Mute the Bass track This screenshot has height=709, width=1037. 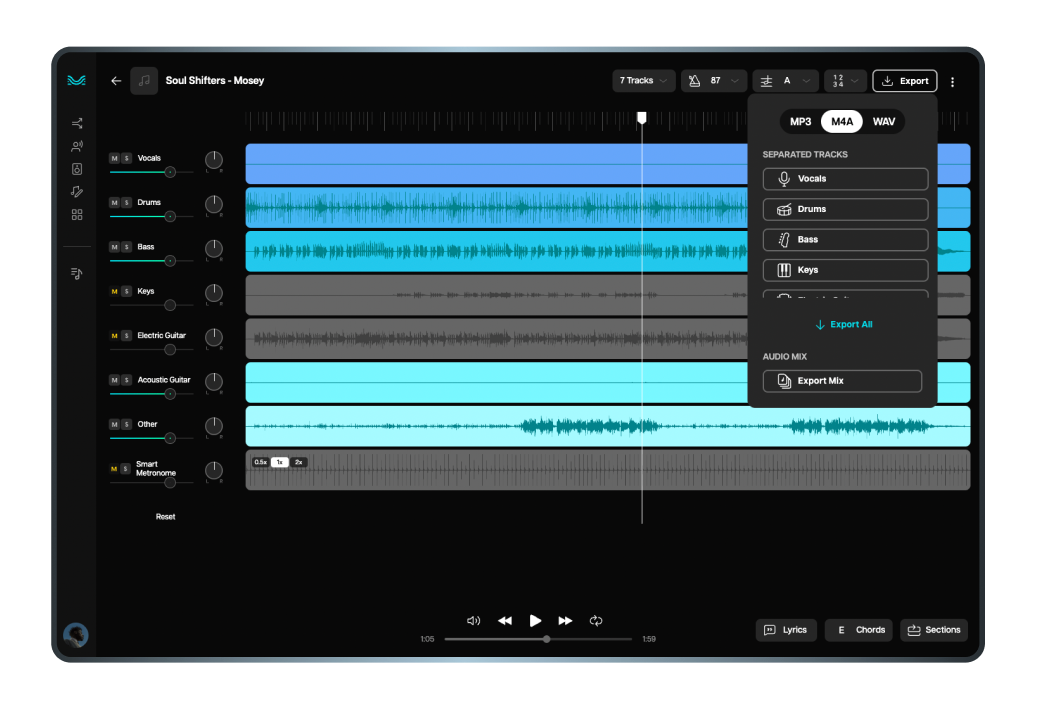pos(114,247)
